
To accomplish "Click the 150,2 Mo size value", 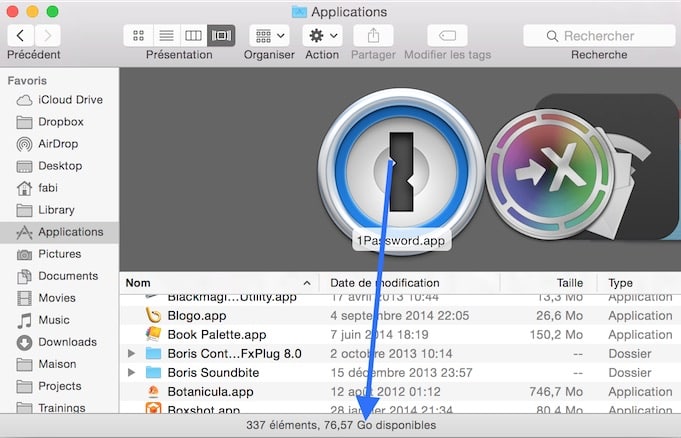I will pyautogui.click(x=556, y=335).
